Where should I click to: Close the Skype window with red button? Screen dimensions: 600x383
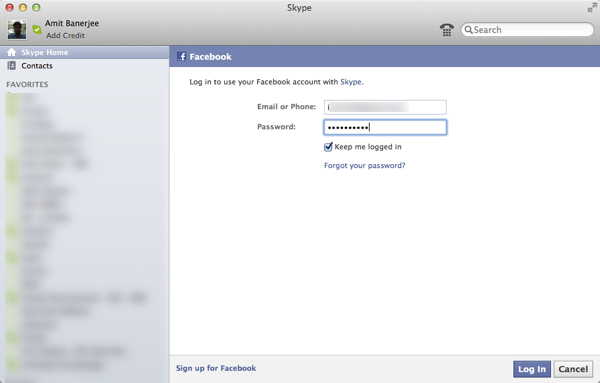10,8
